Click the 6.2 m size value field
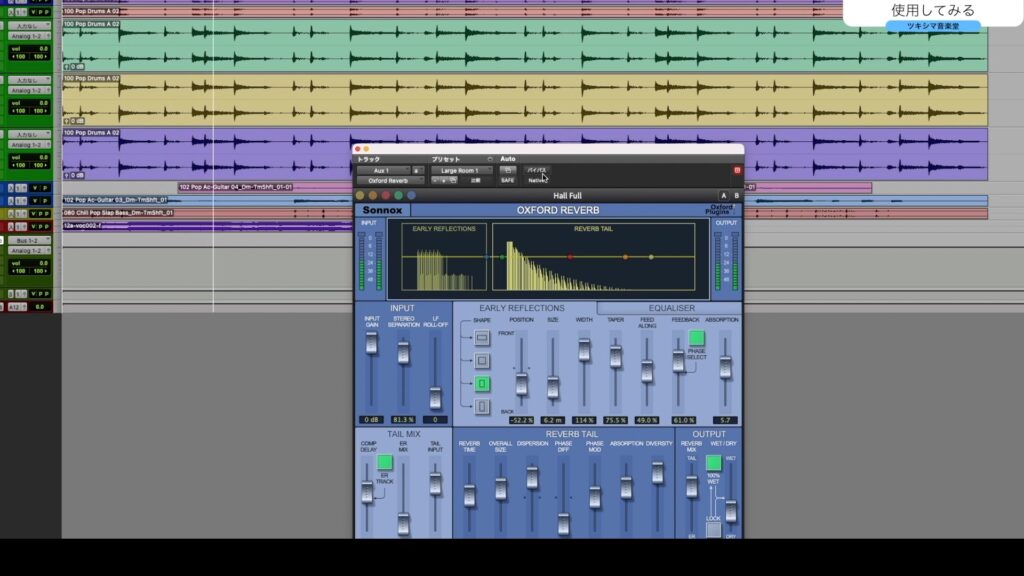Screen dimensions: 1024x576 (552, 421)
